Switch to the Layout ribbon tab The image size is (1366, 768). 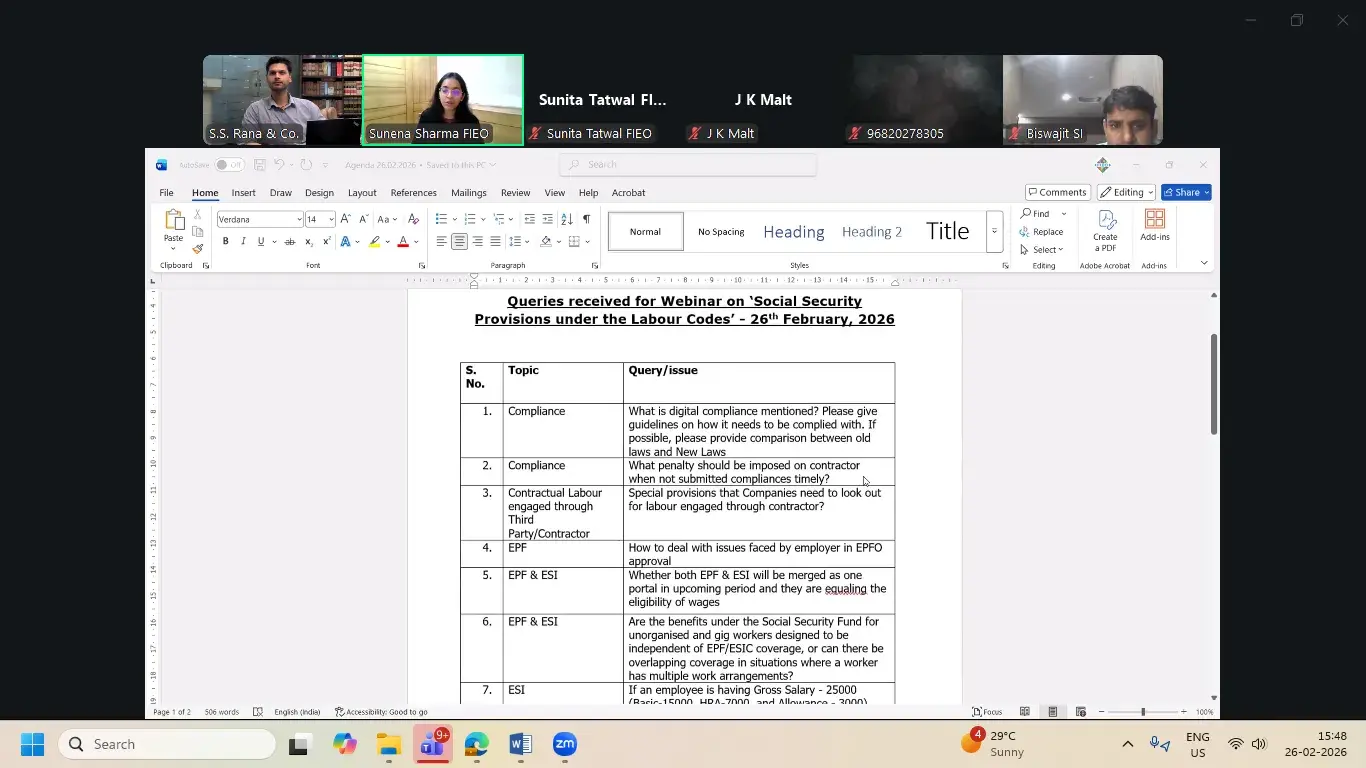click(x=362, y=193)
